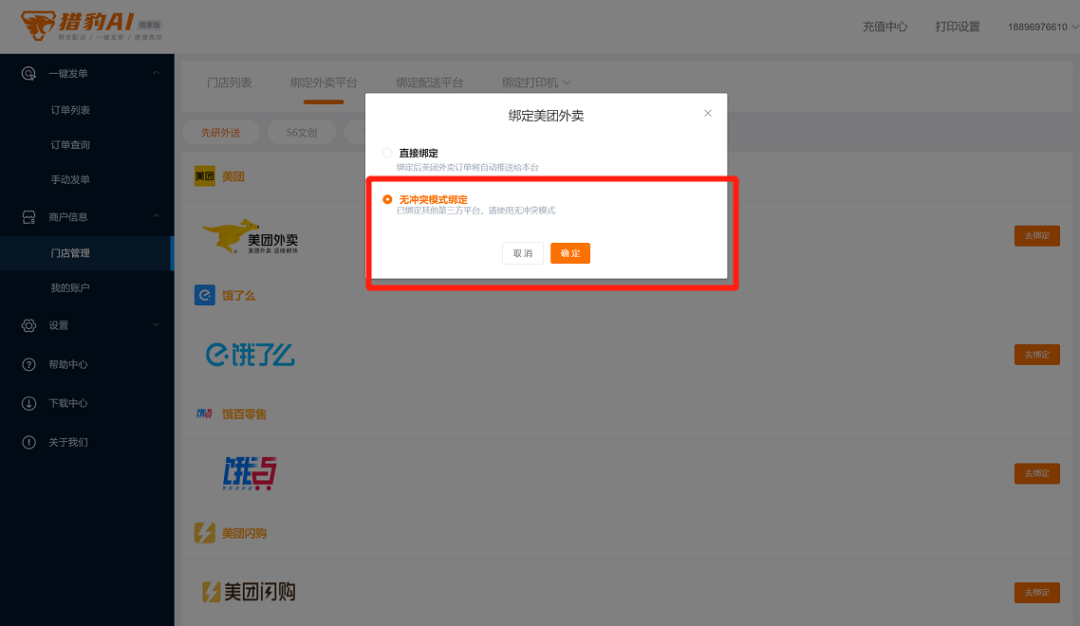Open 订单列表 in the sidebar

click(70, 110)
